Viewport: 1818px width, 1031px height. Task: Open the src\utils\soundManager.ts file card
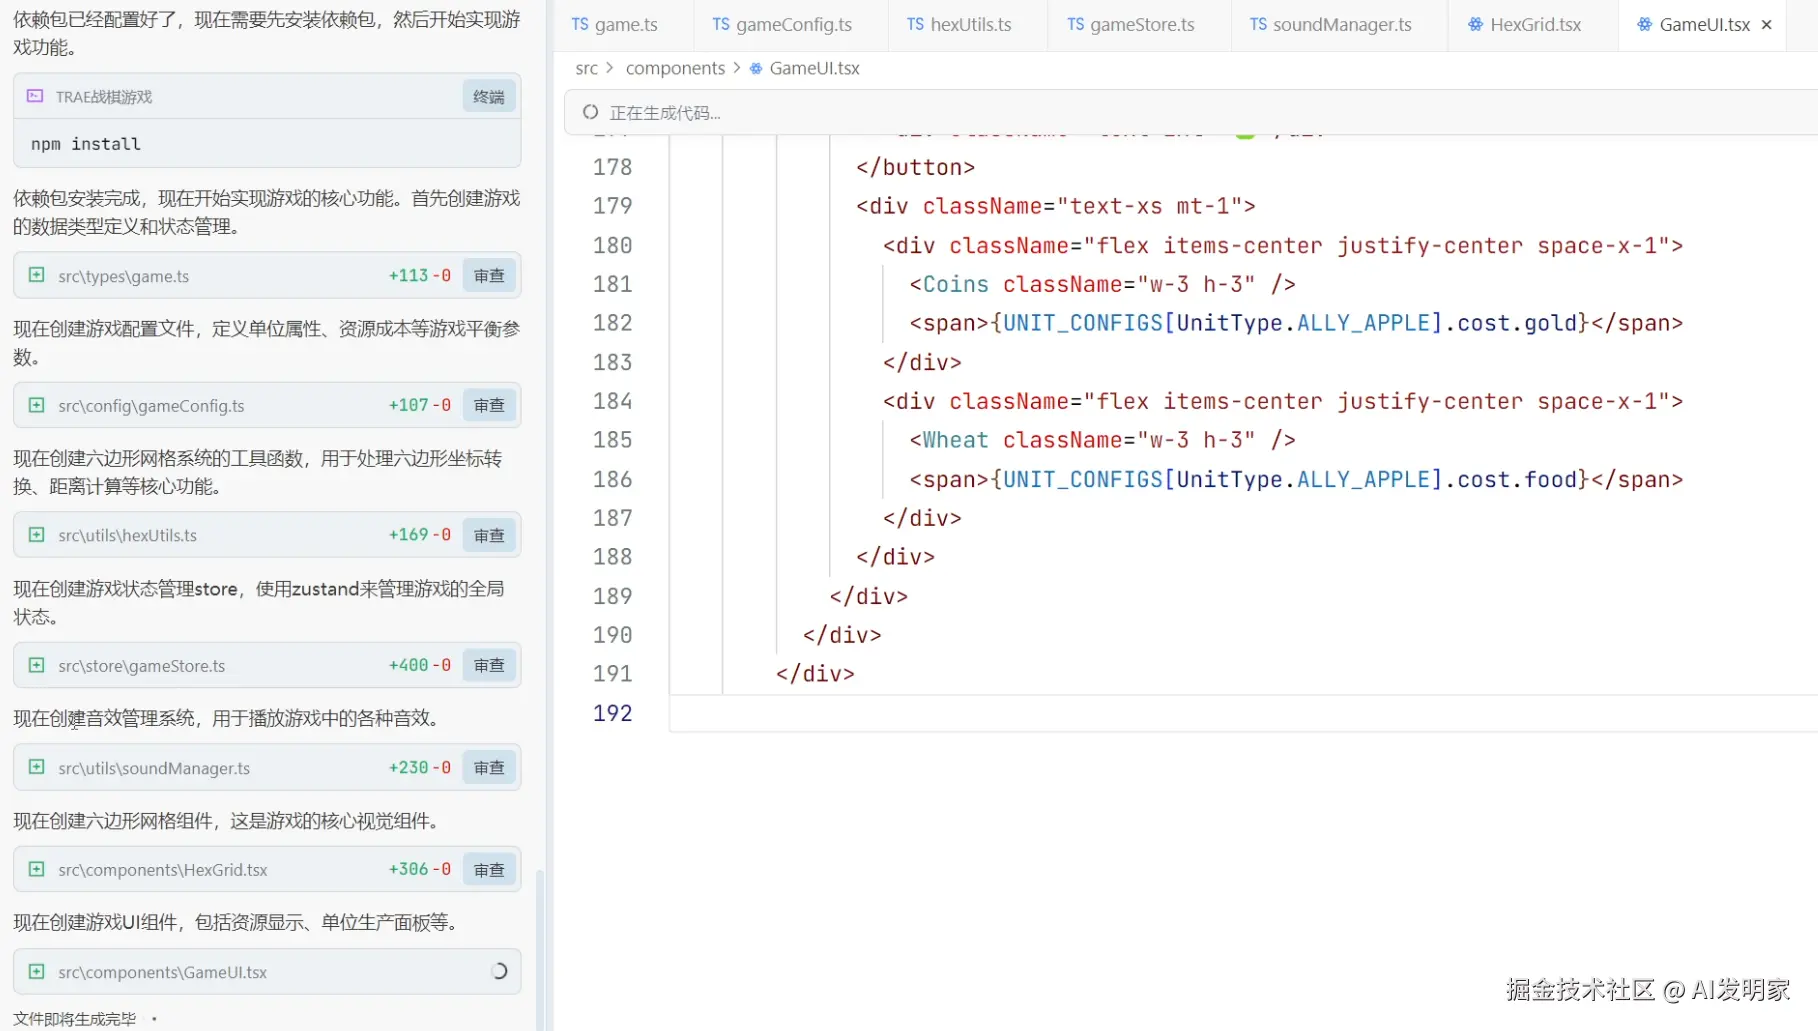click(267, 768)
